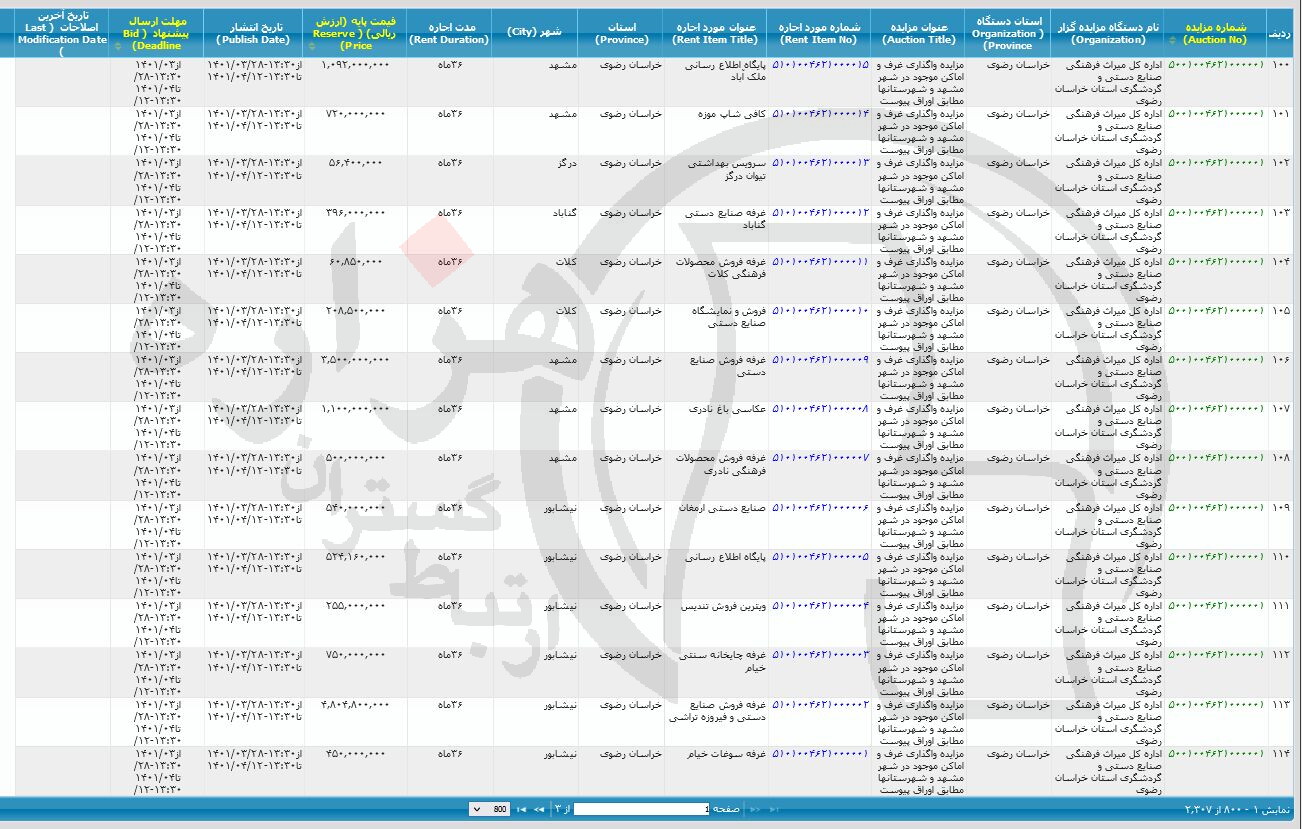Click the City column header

pyautogui.click(x=535, y=34)
